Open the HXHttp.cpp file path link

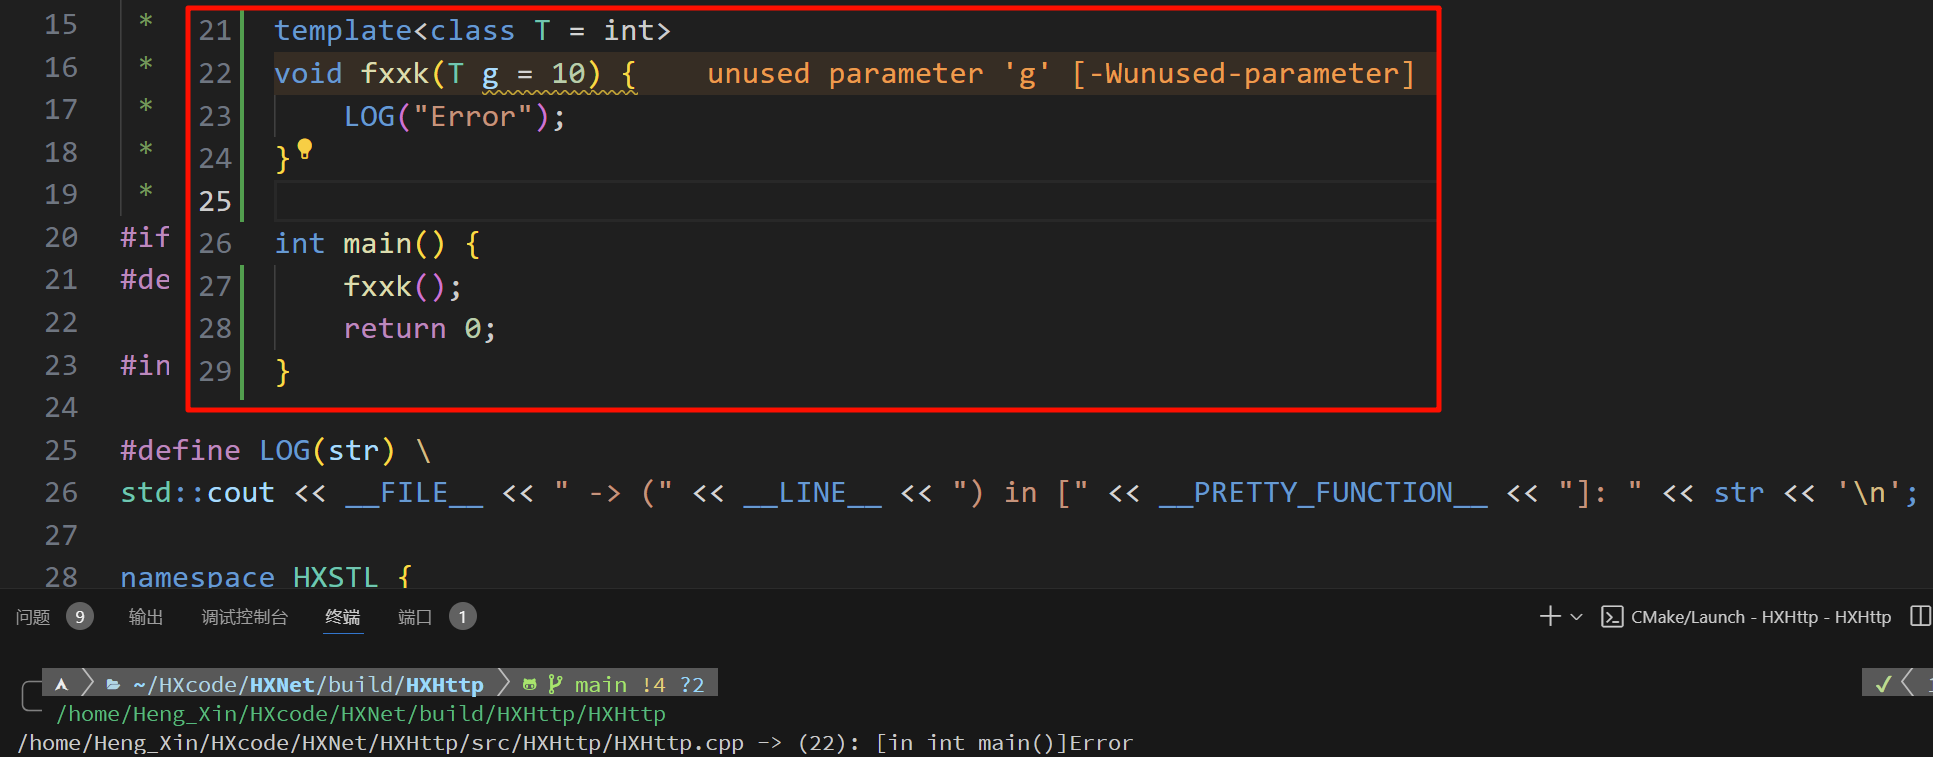pos(380,743)
